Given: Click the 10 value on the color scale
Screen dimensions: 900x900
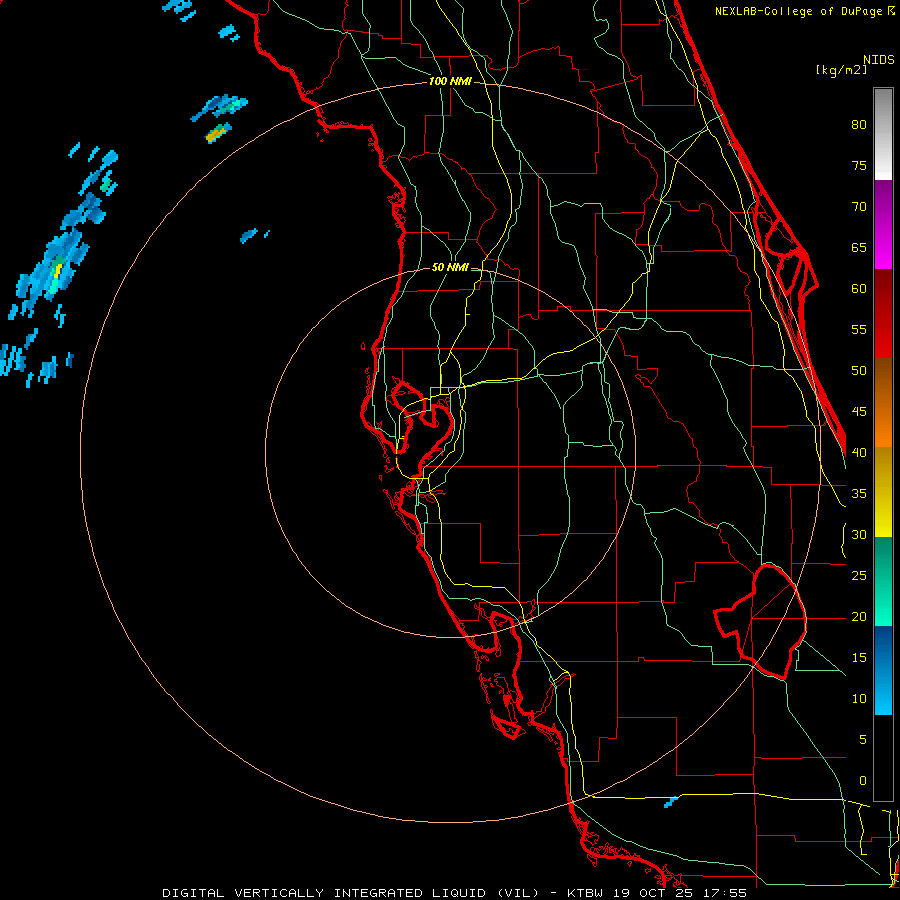Looking at the screenshot, I should [x=859, y=699].
